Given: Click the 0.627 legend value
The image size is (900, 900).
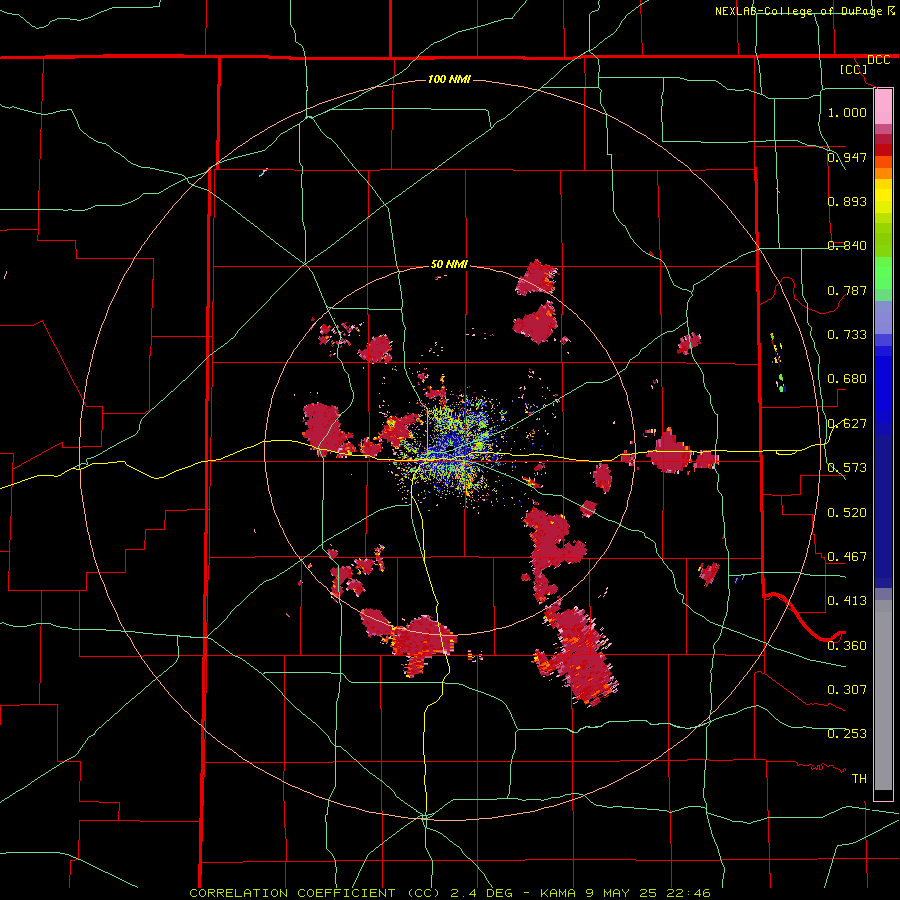Looking at the screenshot, I should (847, 424).
